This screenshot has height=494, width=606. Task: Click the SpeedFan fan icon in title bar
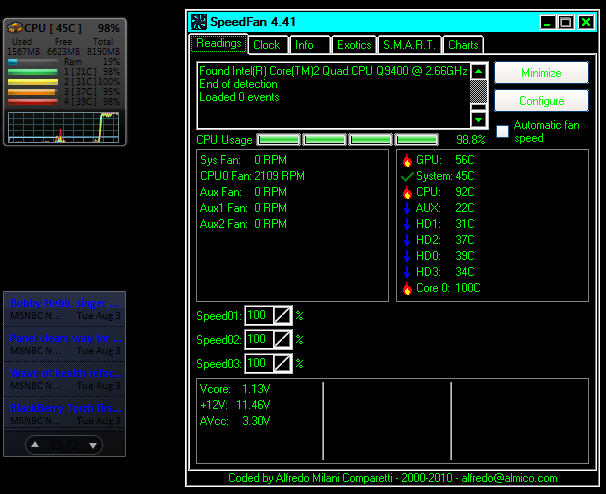point(199,22)
